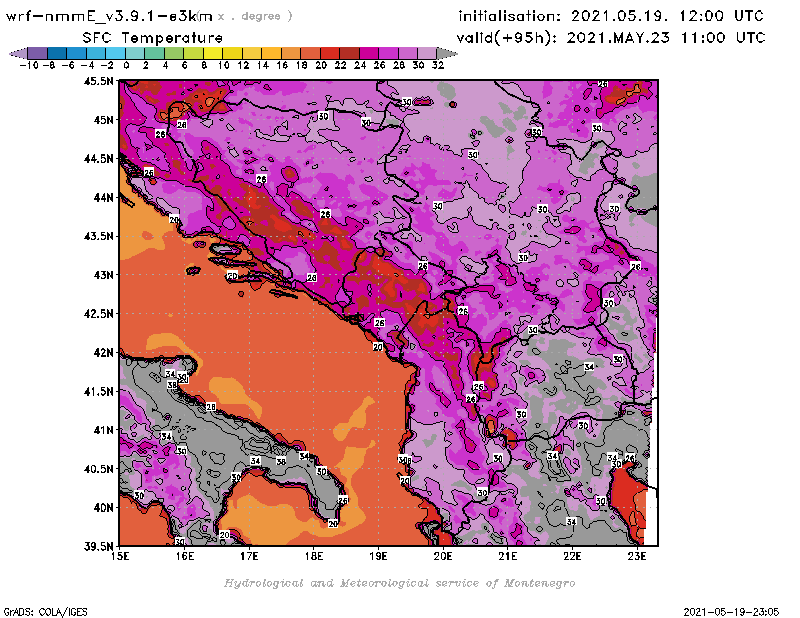Pick legend swatch between -4 and -2
The height and width of the screenshot is (618, 800).
click(x=95, y=53)
